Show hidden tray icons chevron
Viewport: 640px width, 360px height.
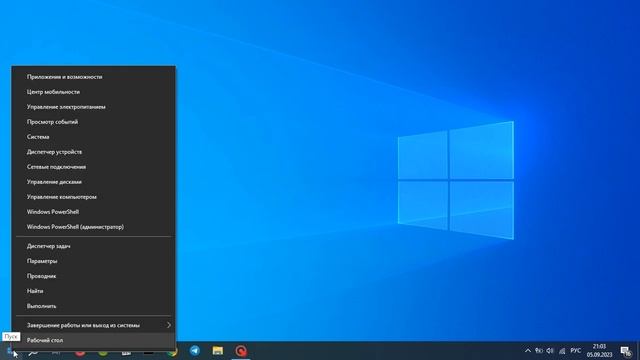point(528,351)
